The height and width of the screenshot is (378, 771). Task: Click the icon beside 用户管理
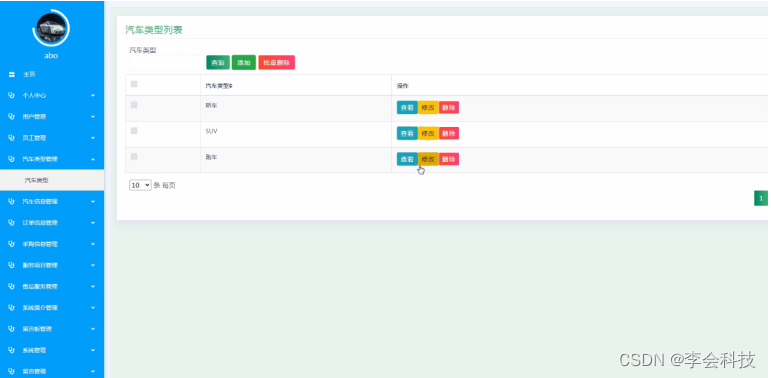(12, 116)
